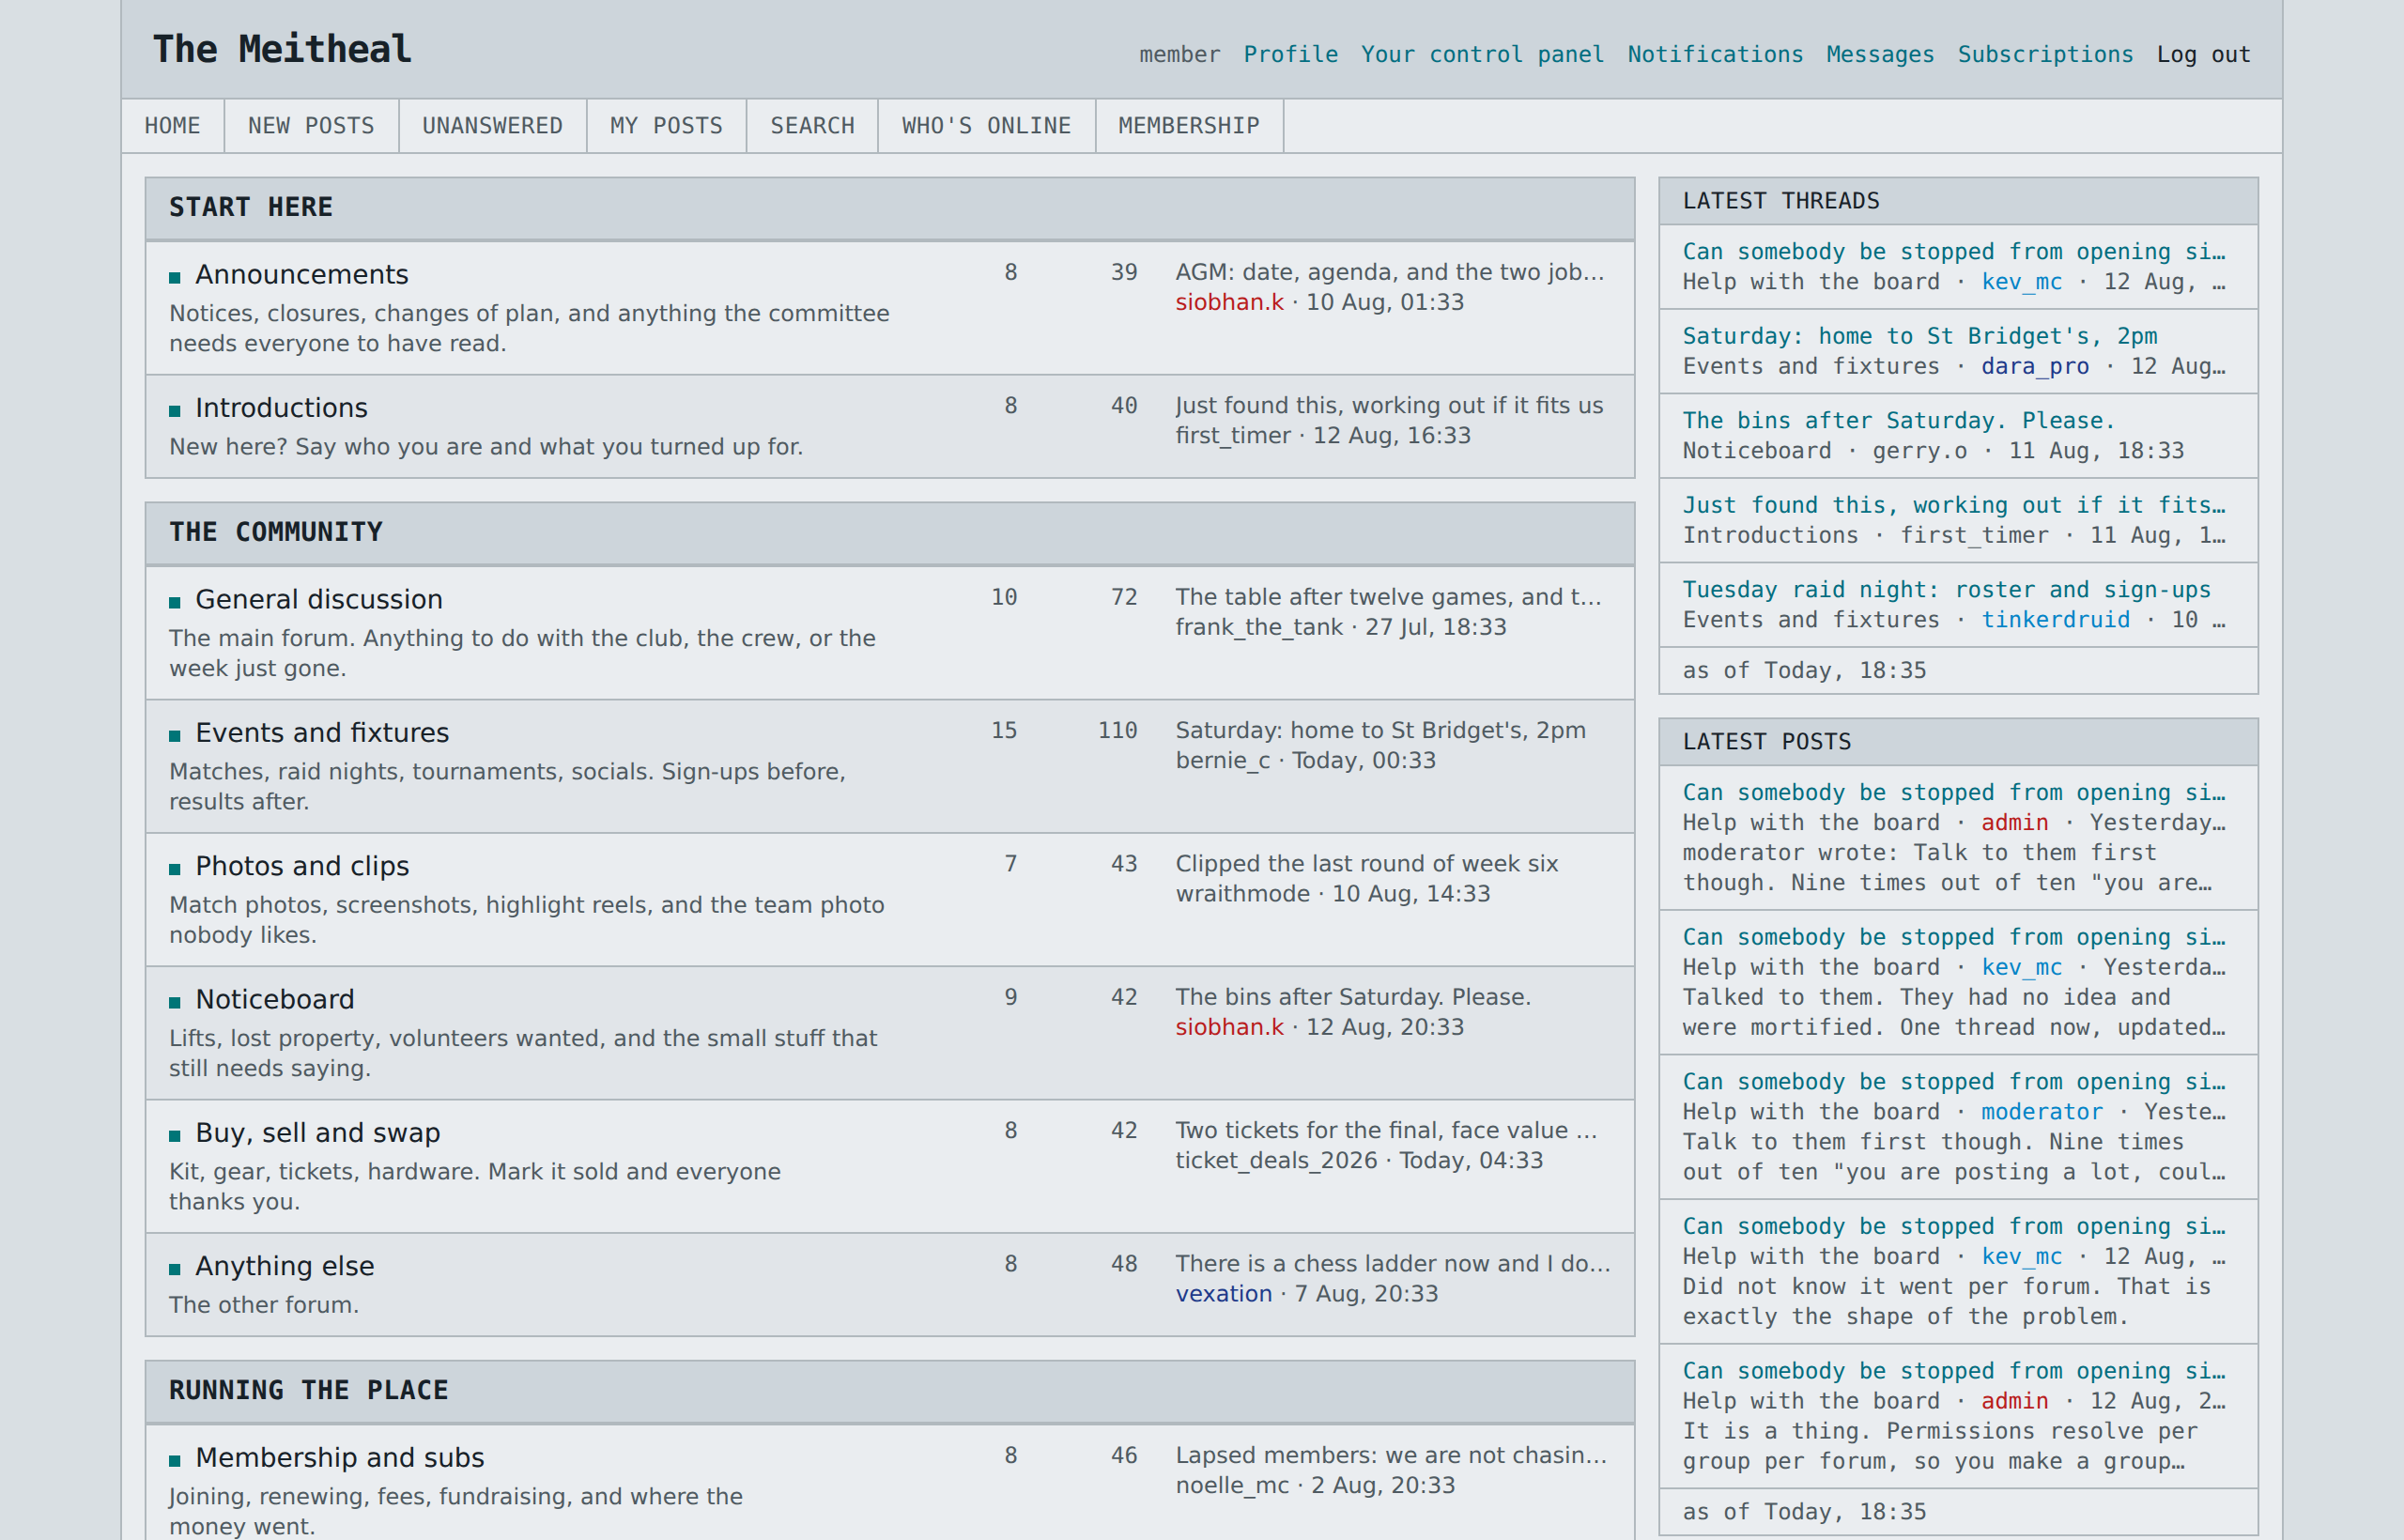Log out of the forum
2404x1540 pixels.
tap(2203, 54)
